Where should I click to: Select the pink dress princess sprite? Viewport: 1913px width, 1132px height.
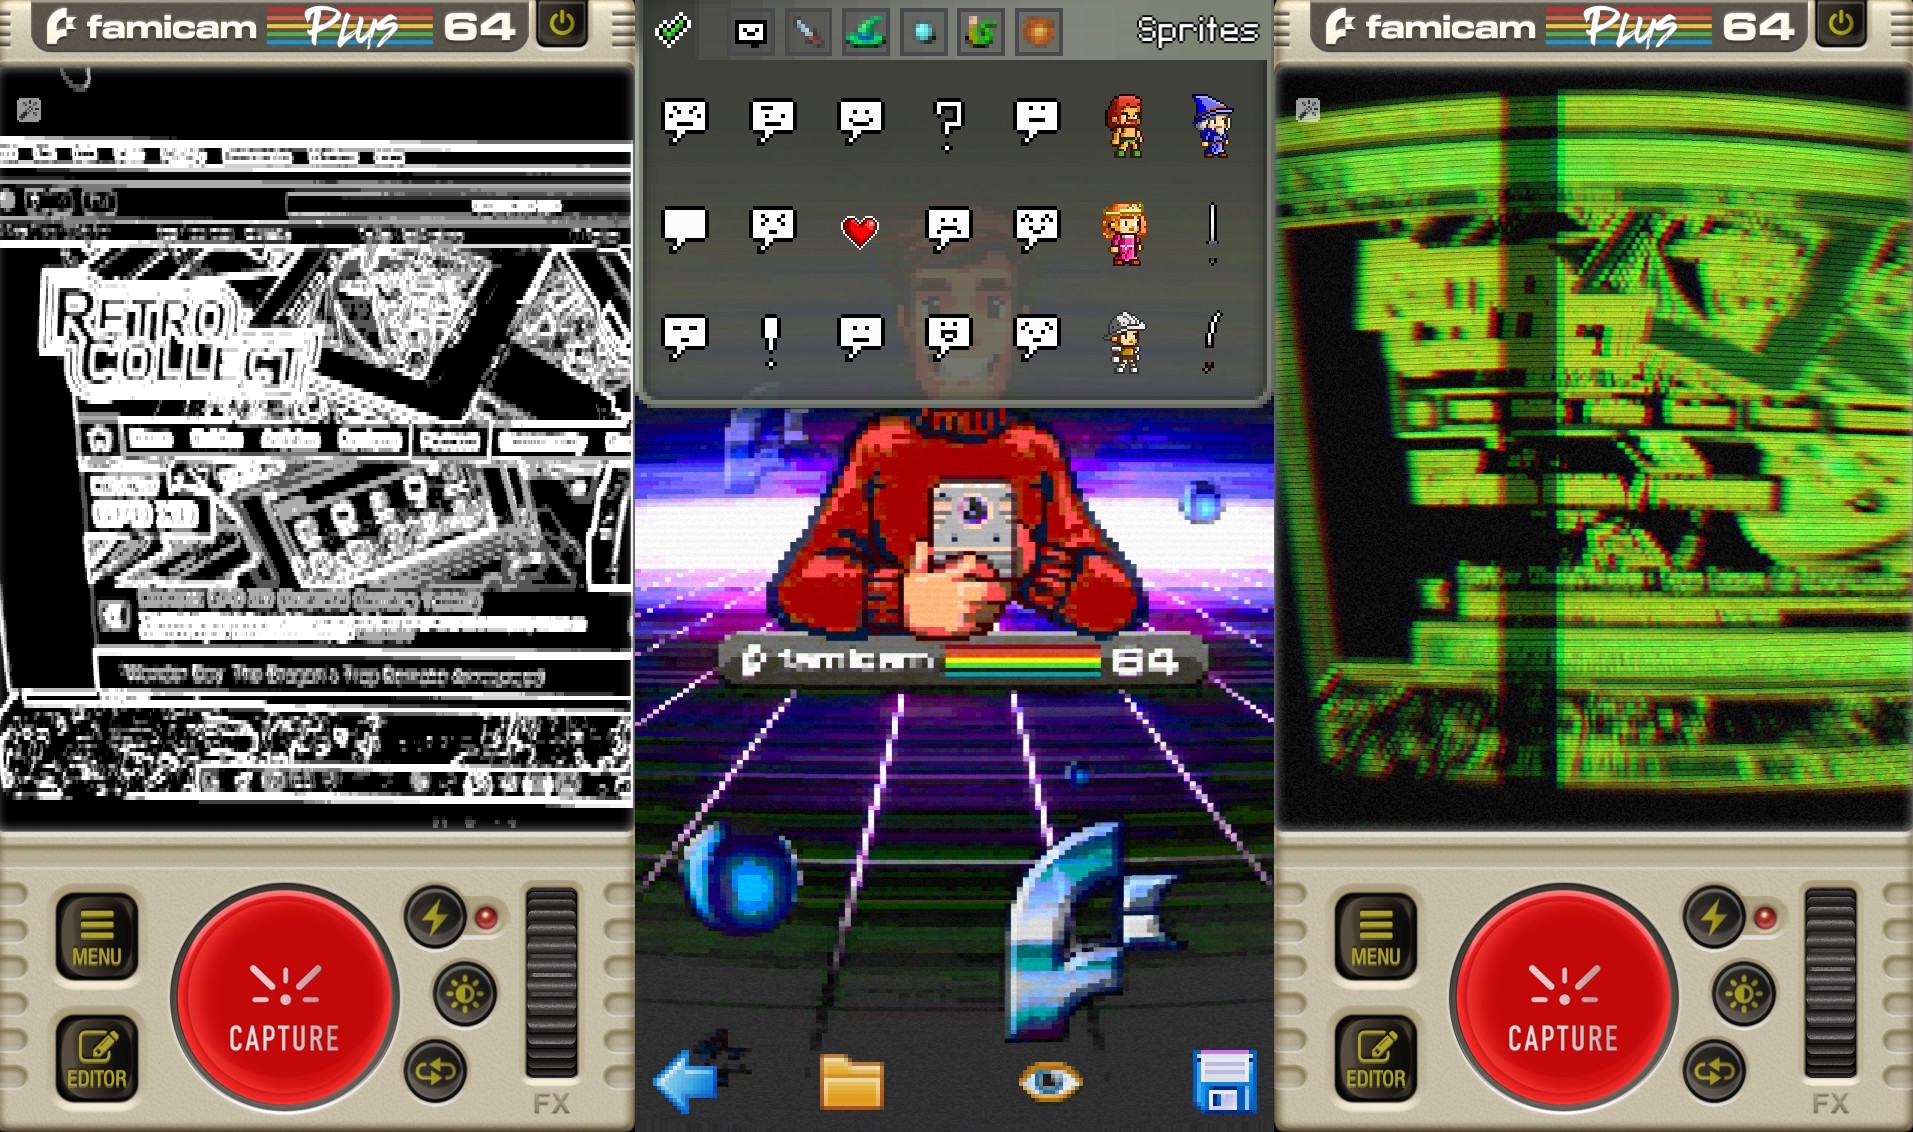[x=1125, y=233]
